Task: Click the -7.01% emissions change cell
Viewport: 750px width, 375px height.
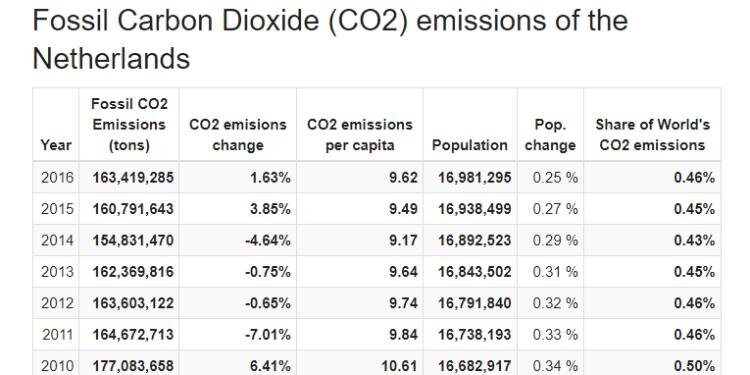Action: (x=268, y=334)
